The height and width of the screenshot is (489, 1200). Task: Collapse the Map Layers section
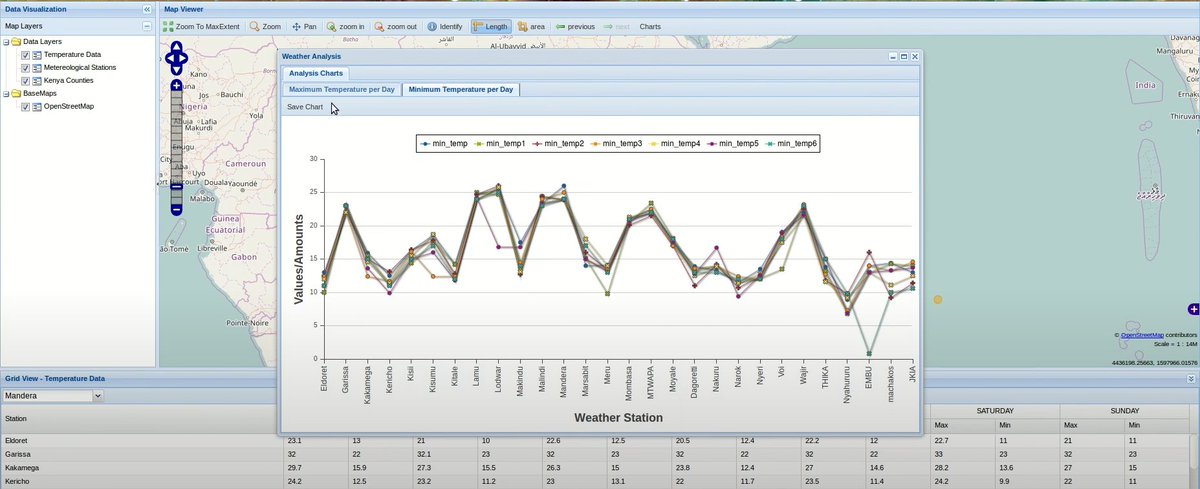[x=147, y=26]
